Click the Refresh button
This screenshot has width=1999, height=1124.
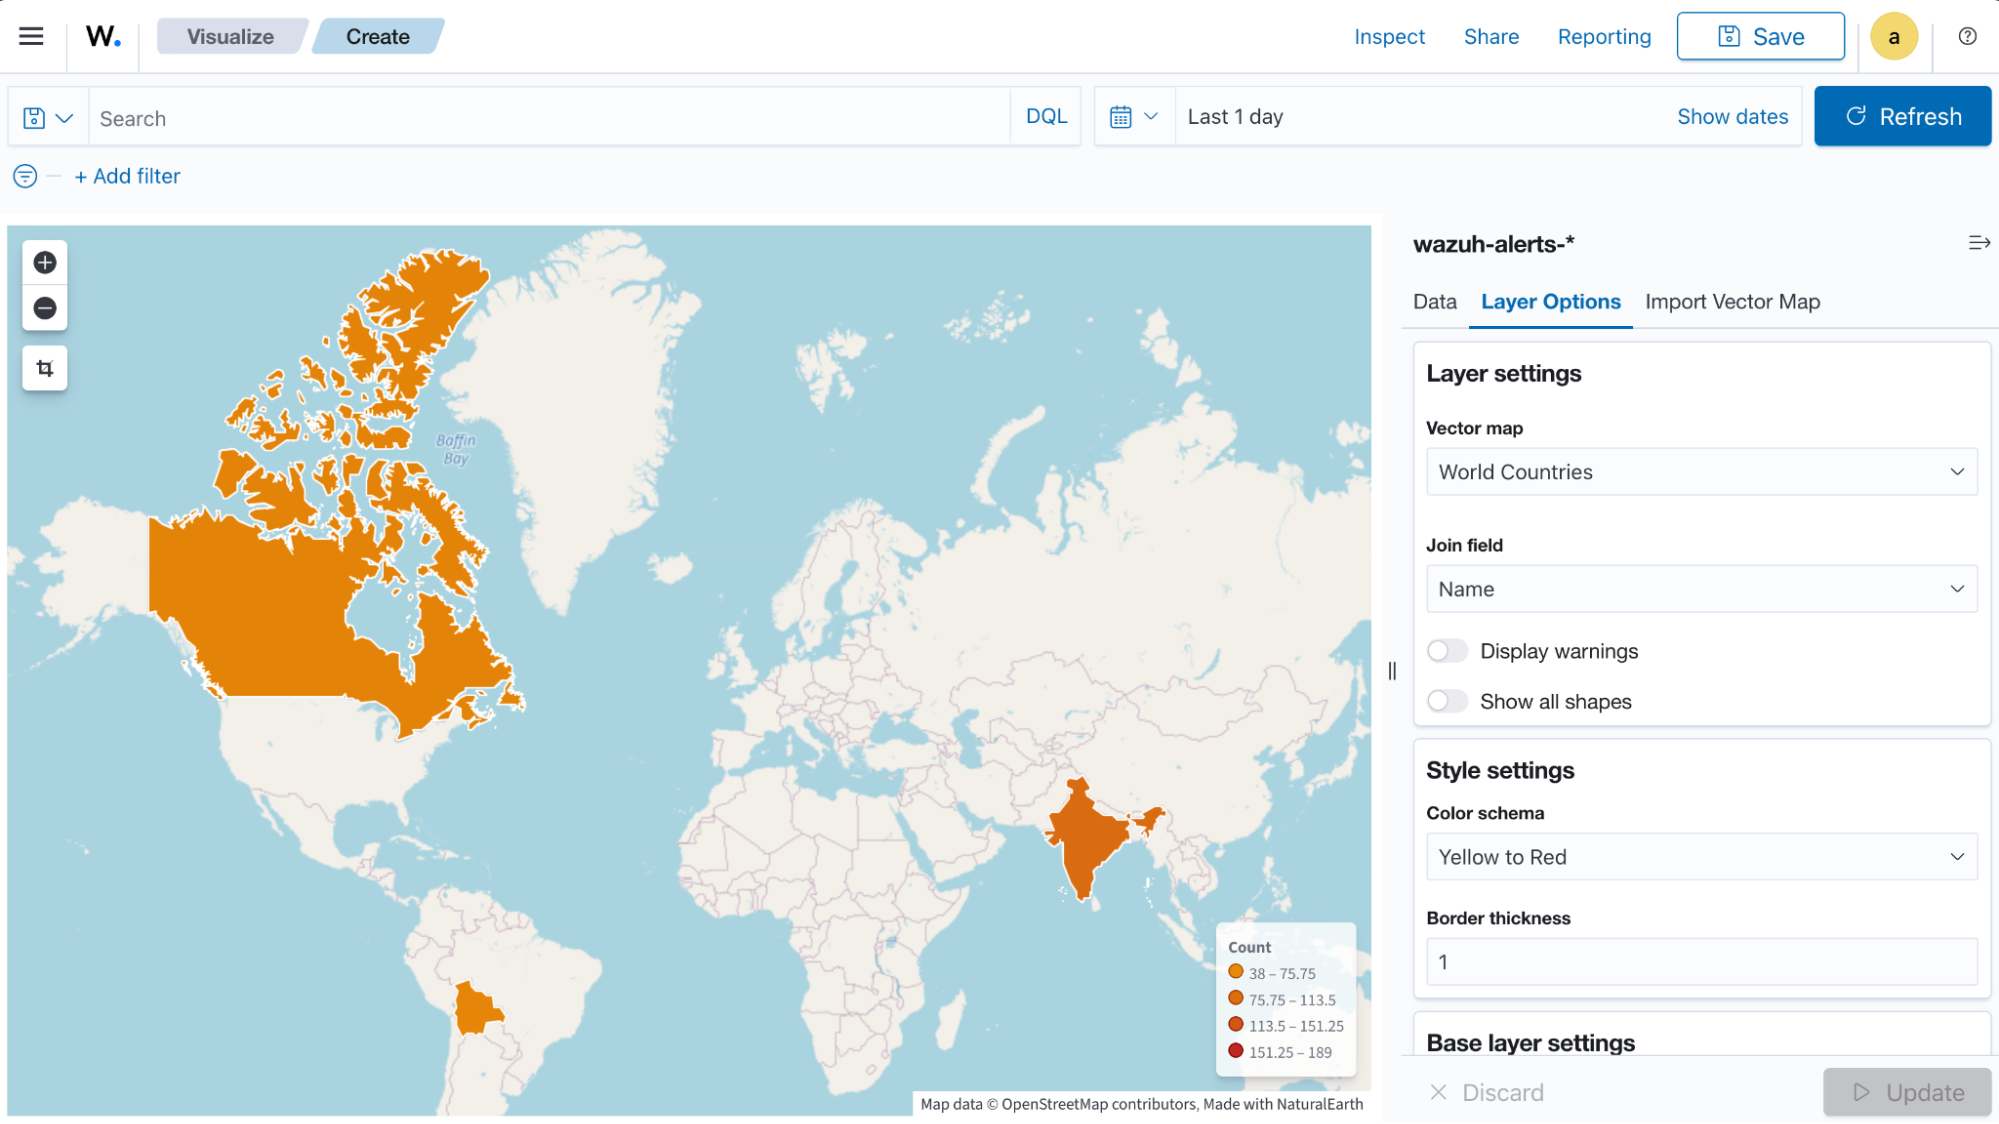tap(1902, 116)
